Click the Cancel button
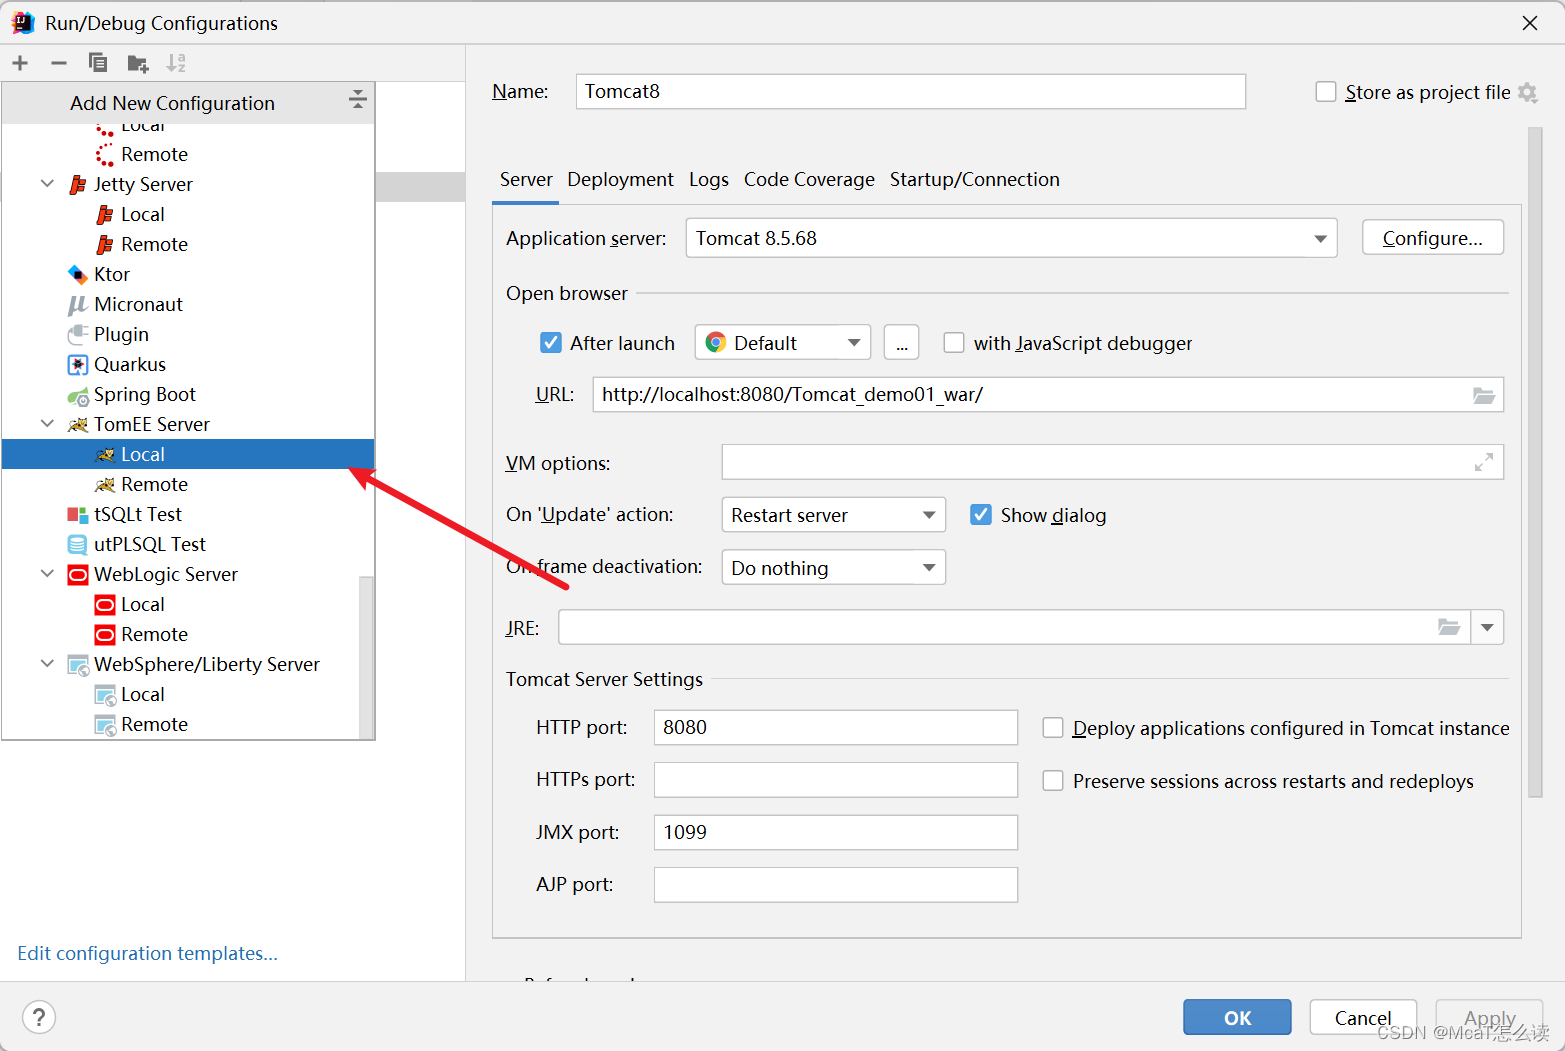Screen dimensions: 1565x1051 (x=1363, y=1017)
